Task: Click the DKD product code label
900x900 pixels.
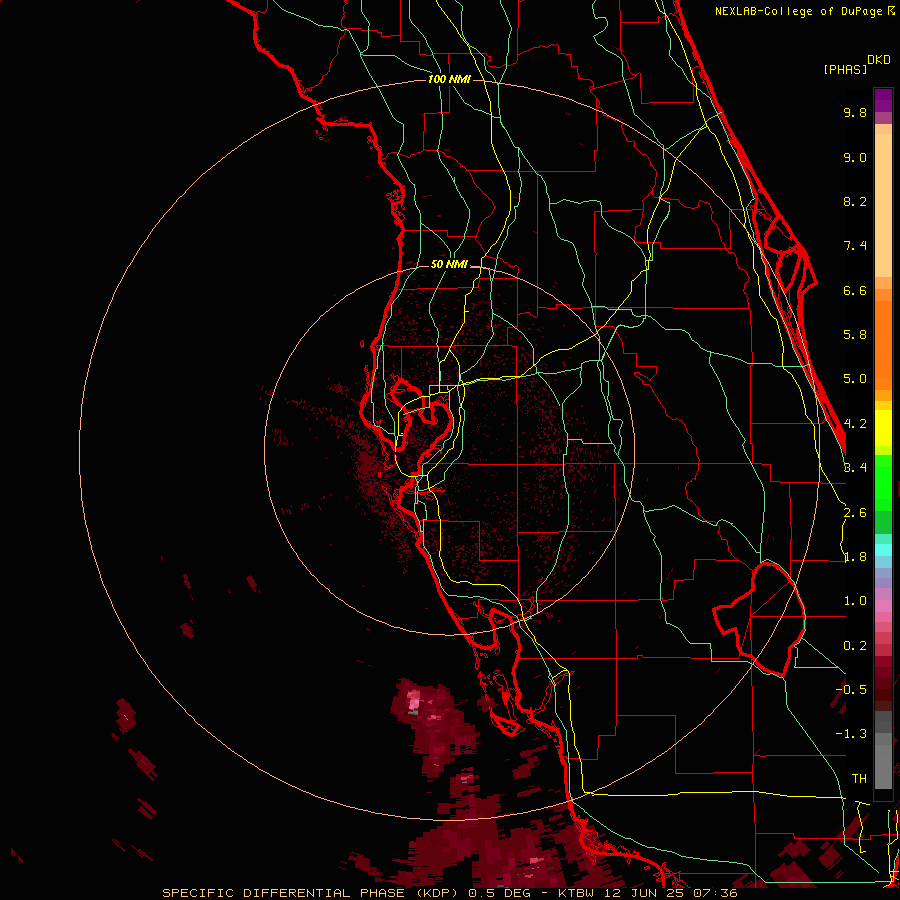Action: pos(878,60)
